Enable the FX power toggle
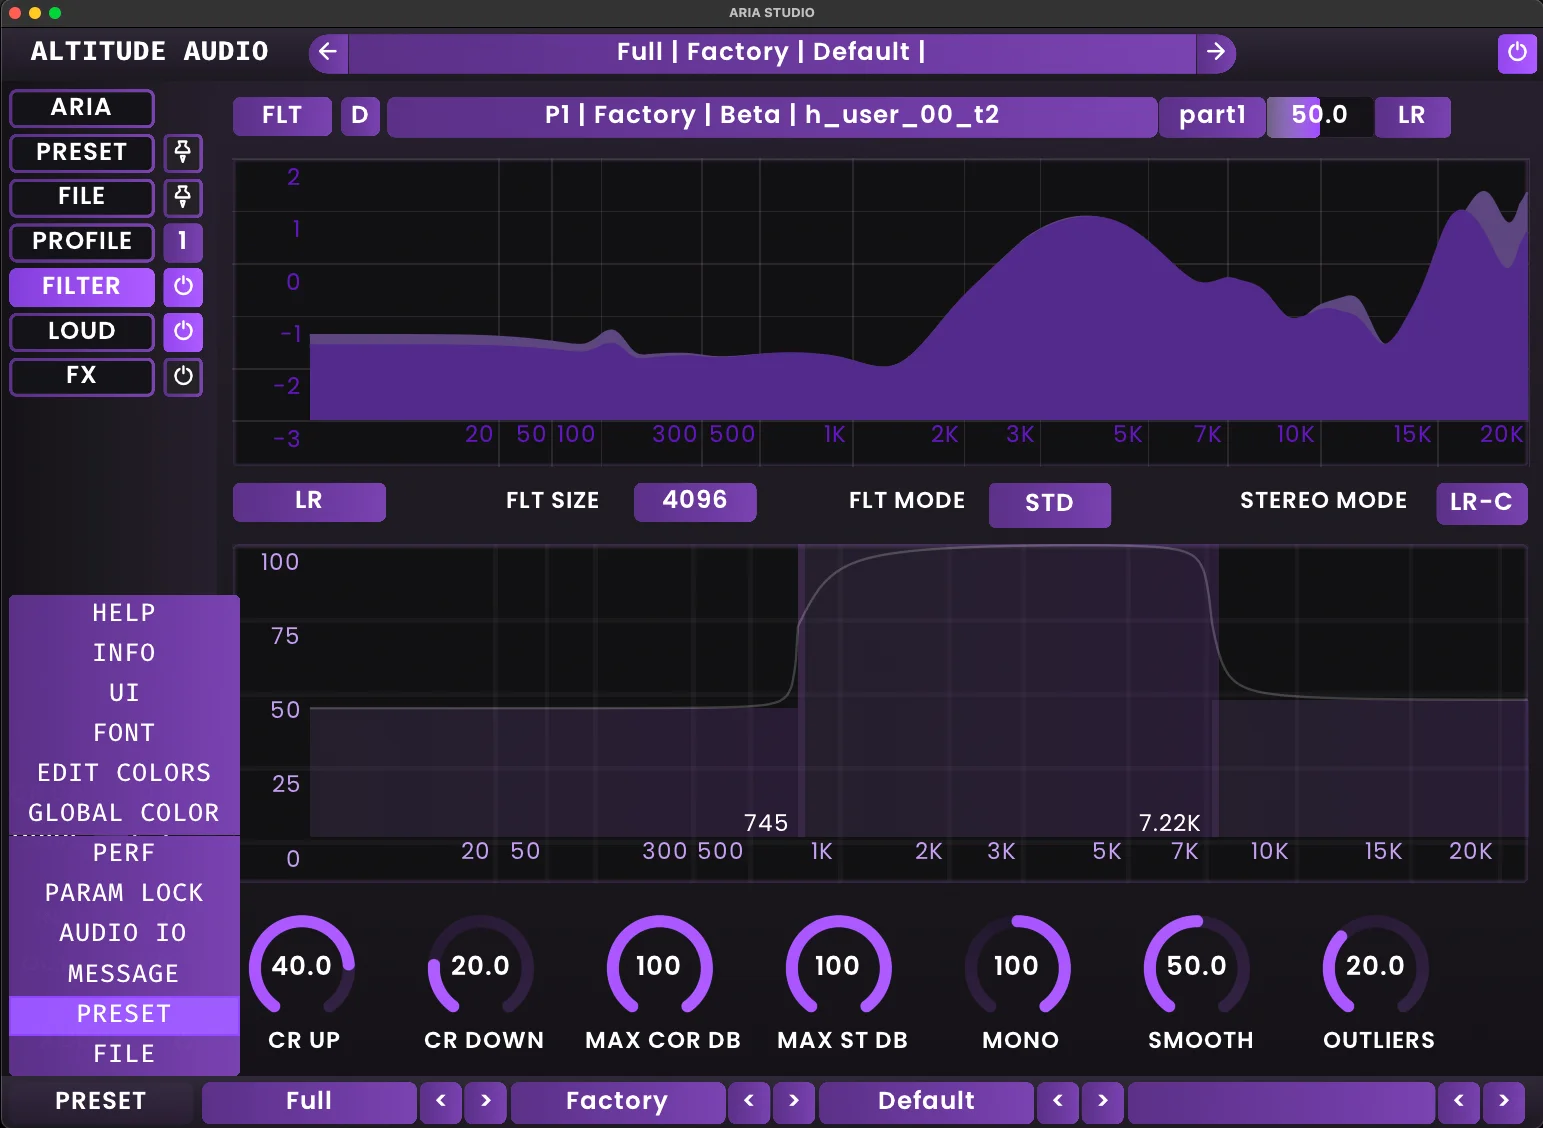 tap(183, 377)
